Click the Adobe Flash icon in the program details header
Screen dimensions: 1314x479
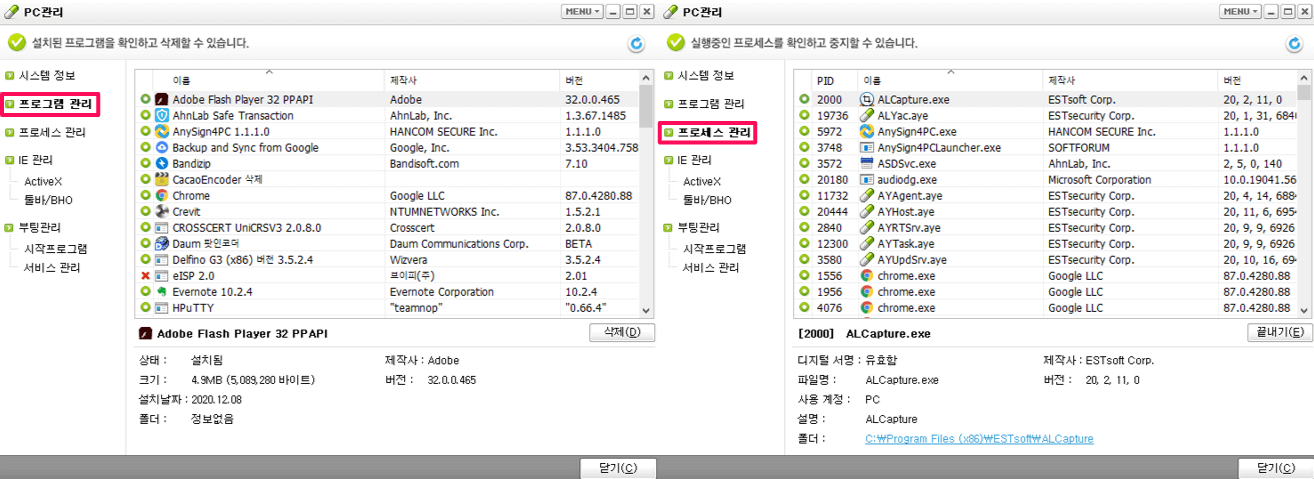pos(145,333)
